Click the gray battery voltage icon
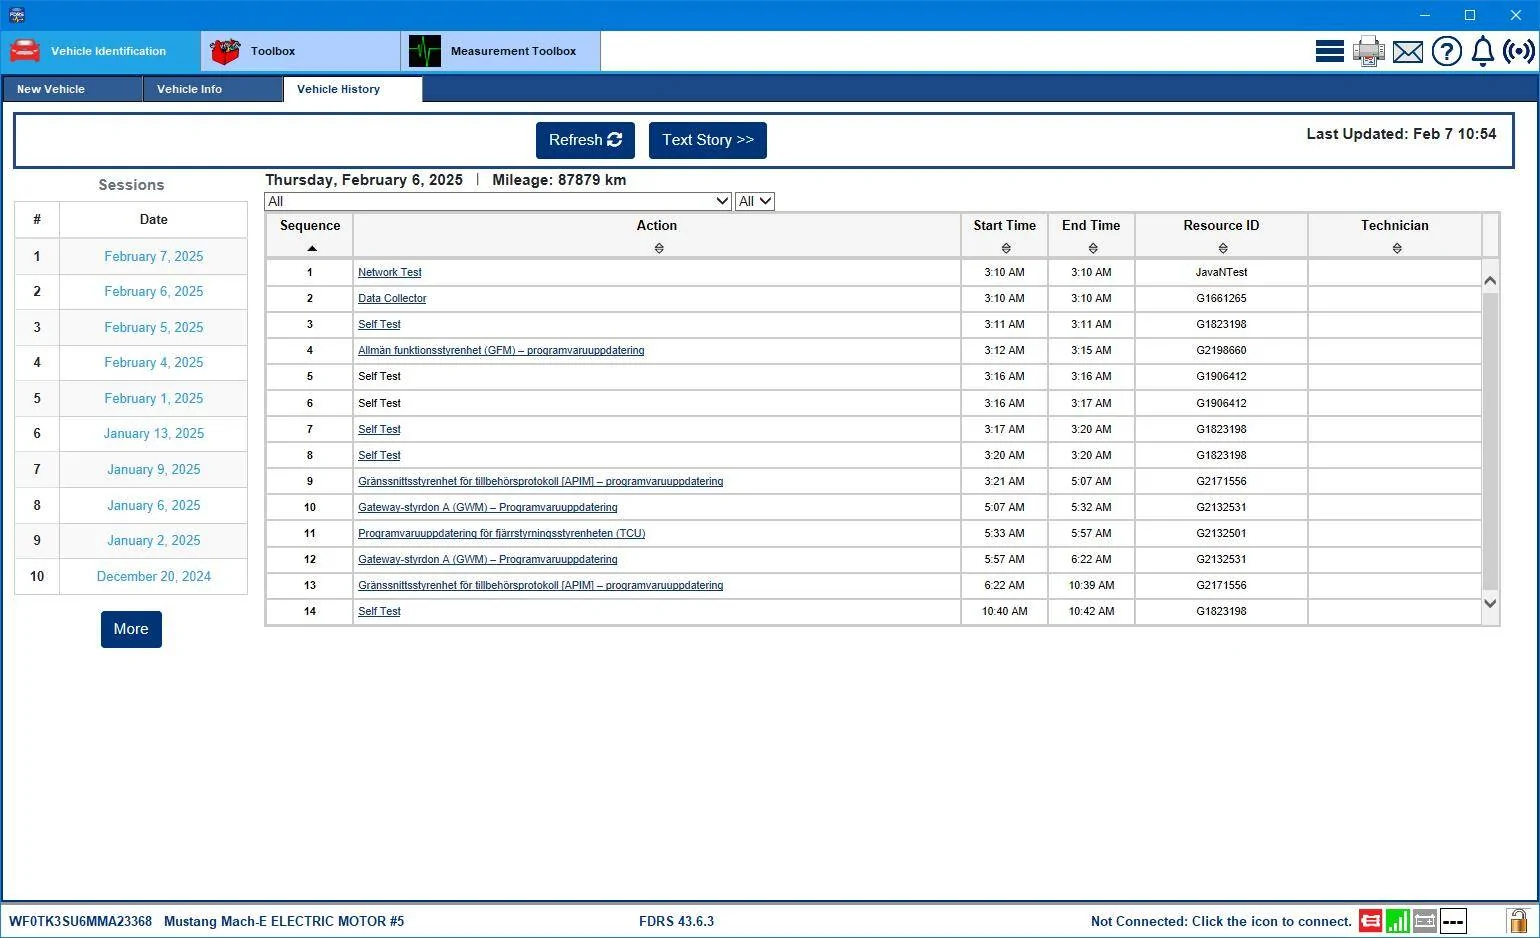 tap(1425, 921)
